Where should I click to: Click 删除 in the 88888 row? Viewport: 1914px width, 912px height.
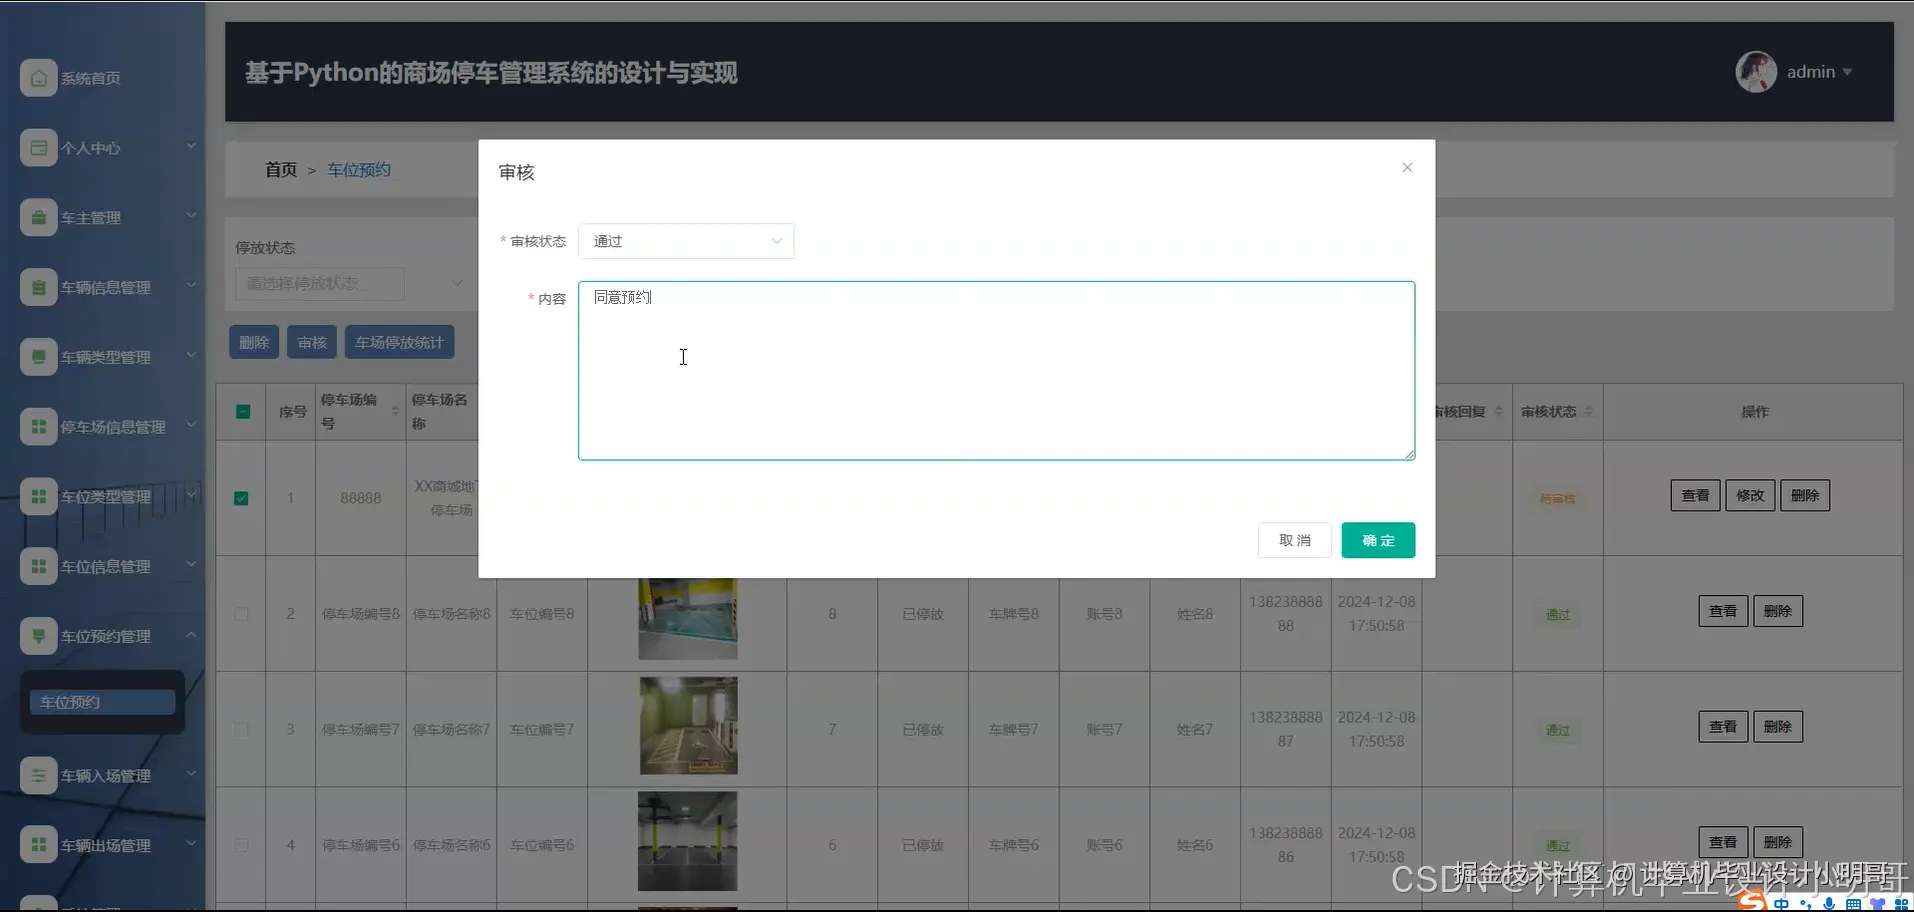1805,495
